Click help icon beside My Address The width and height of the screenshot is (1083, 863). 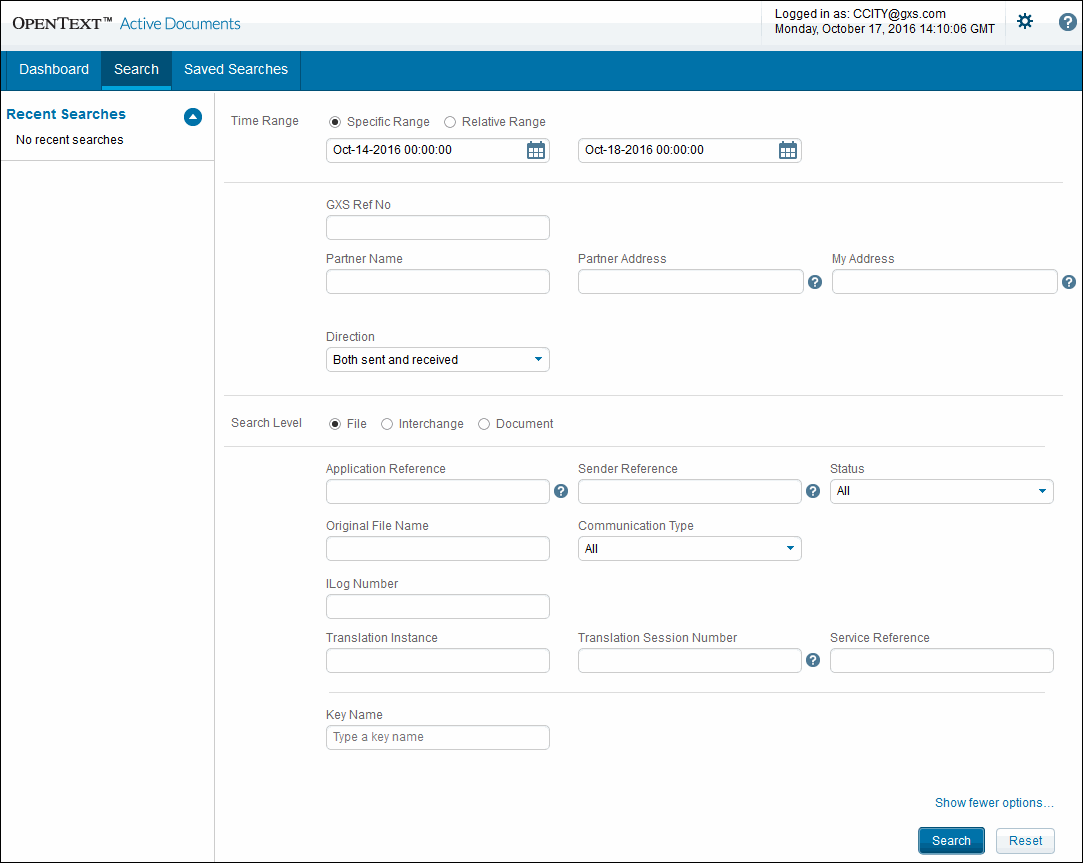pos(1068,282)
